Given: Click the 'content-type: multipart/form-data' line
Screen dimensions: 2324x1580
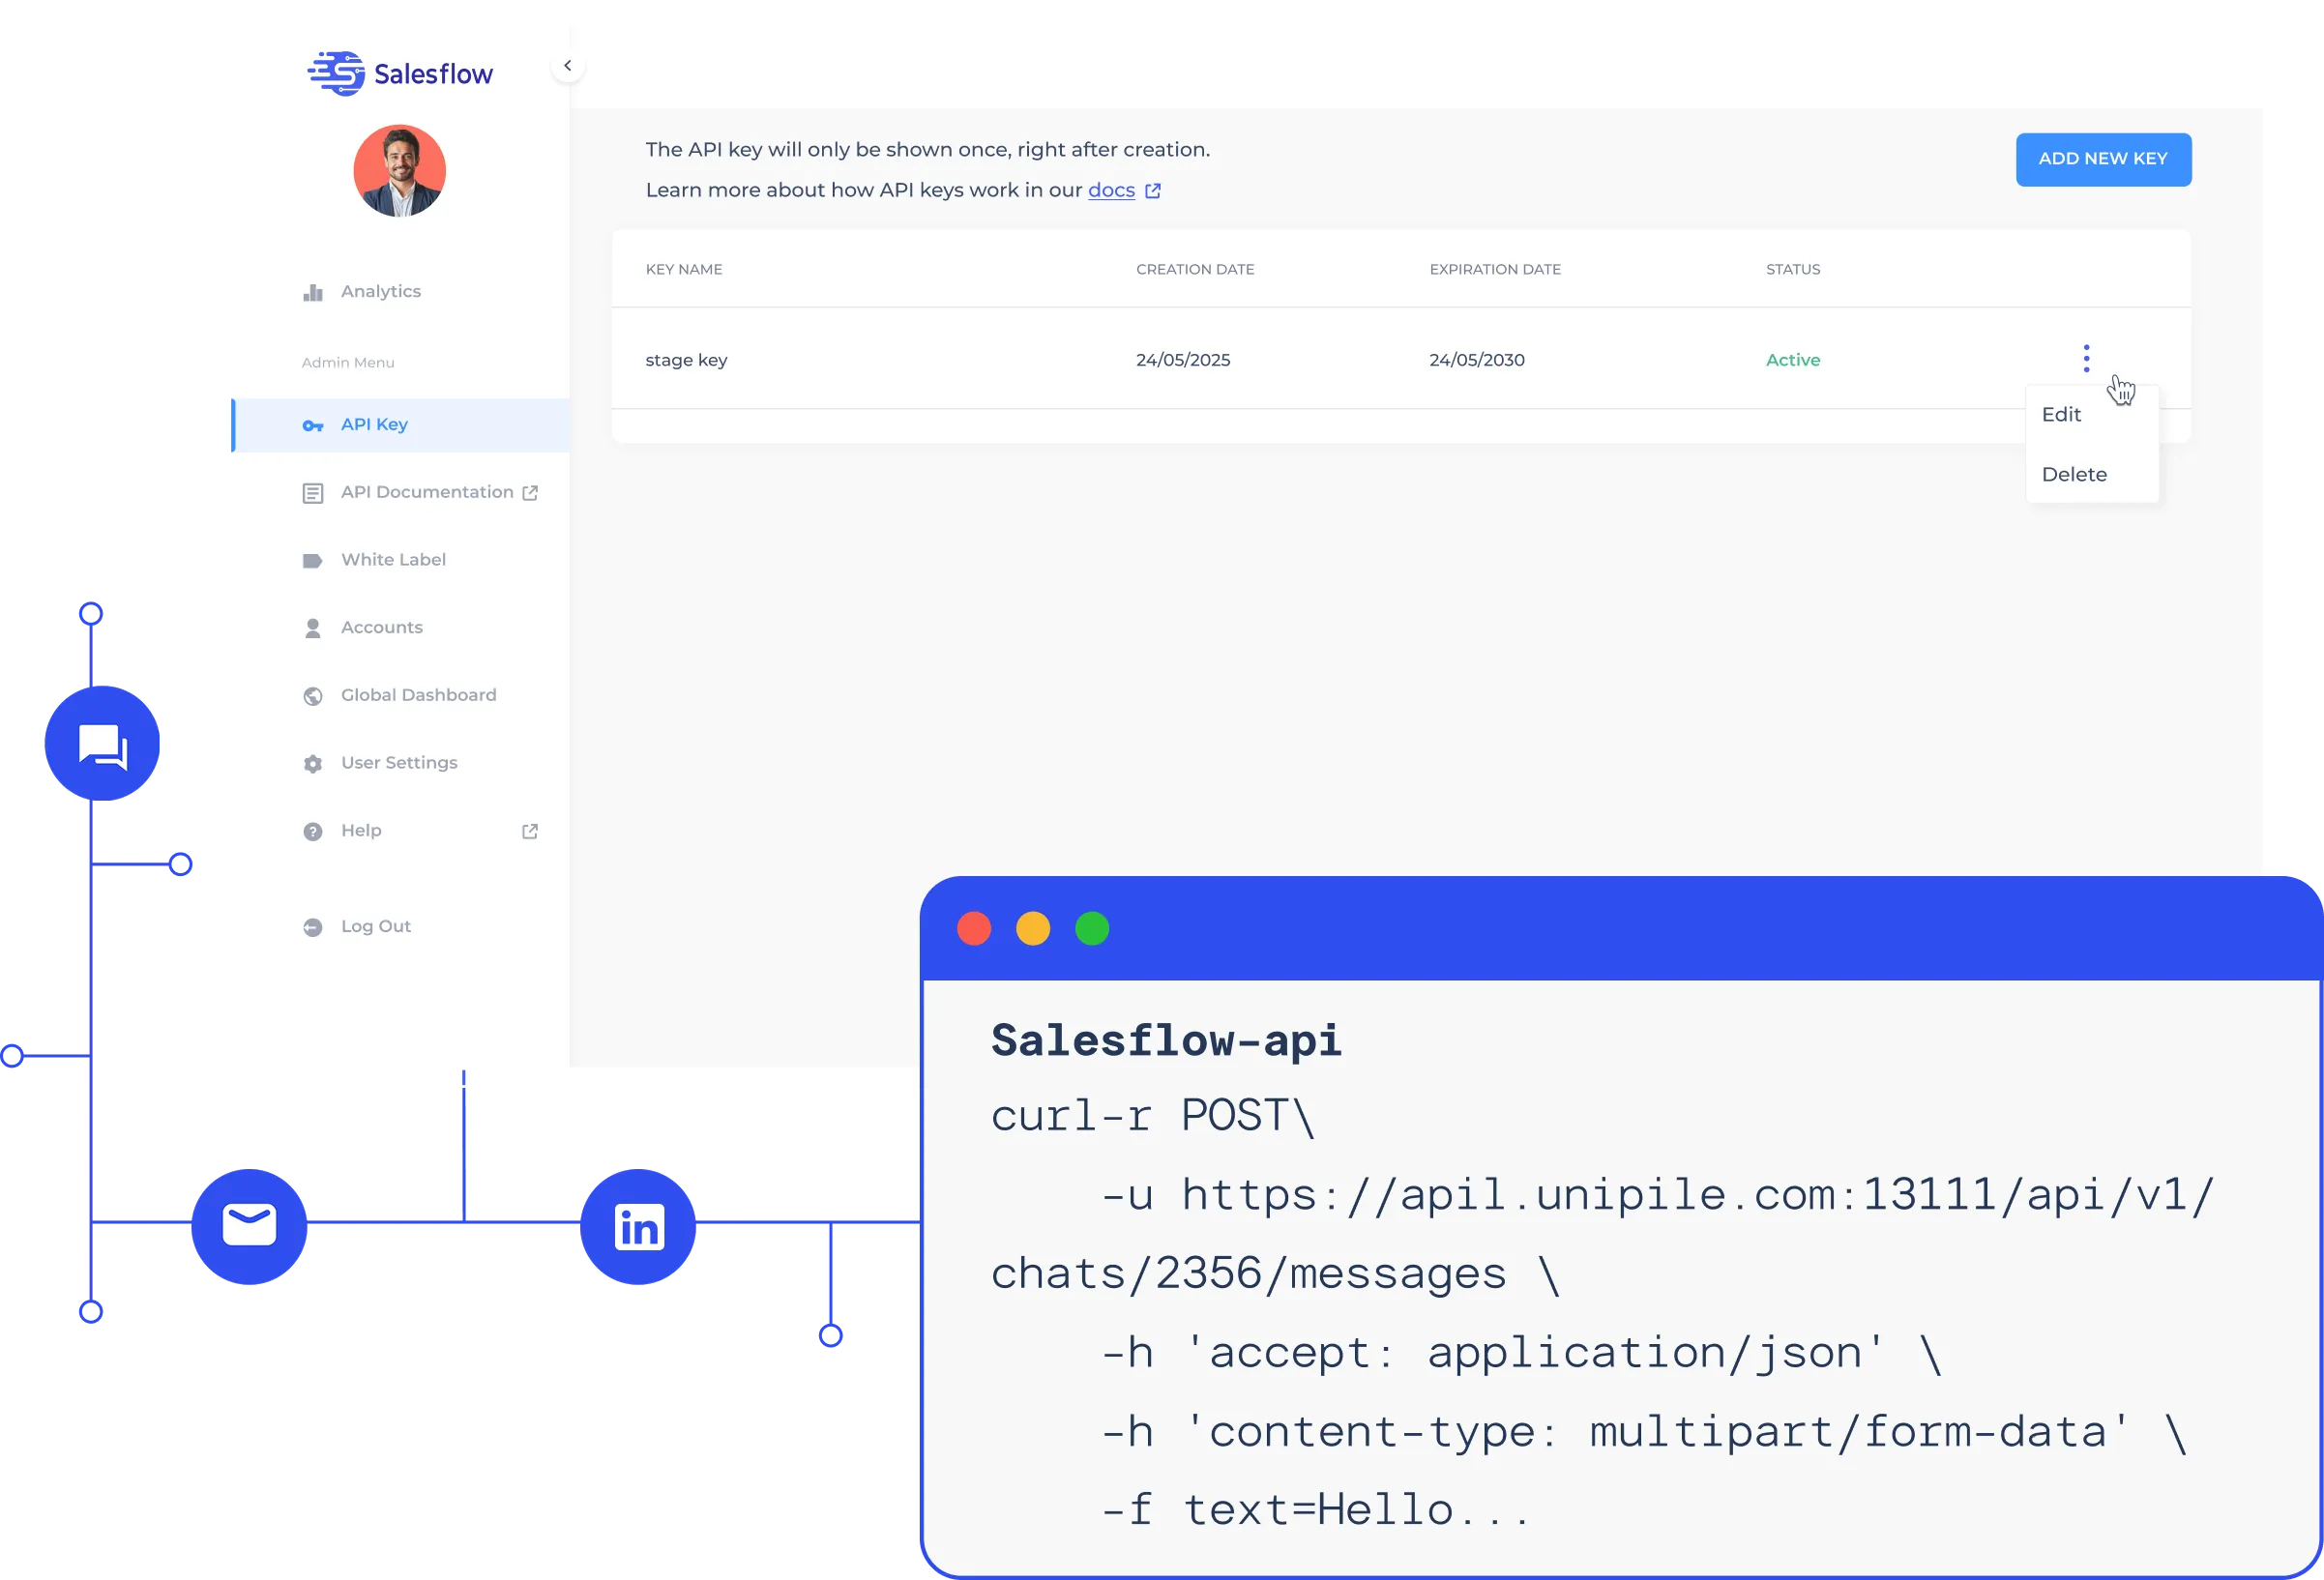Looking at the screenshot, I should coord(1644,1433).
